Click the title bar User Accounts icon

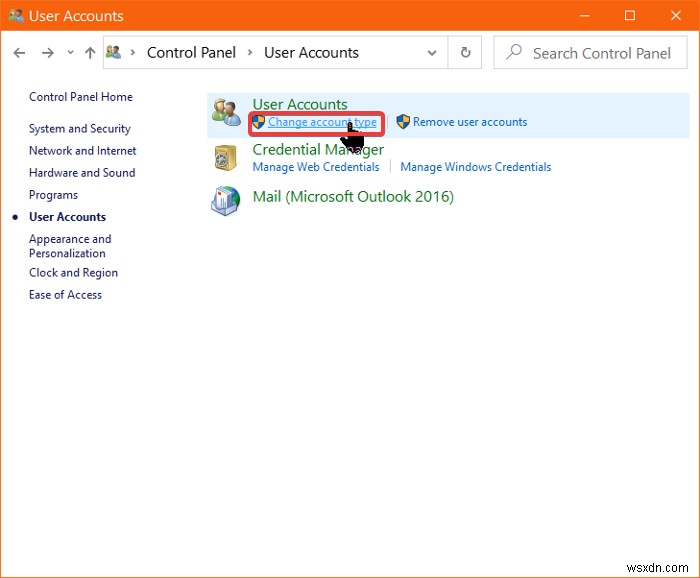pos(17,16)
